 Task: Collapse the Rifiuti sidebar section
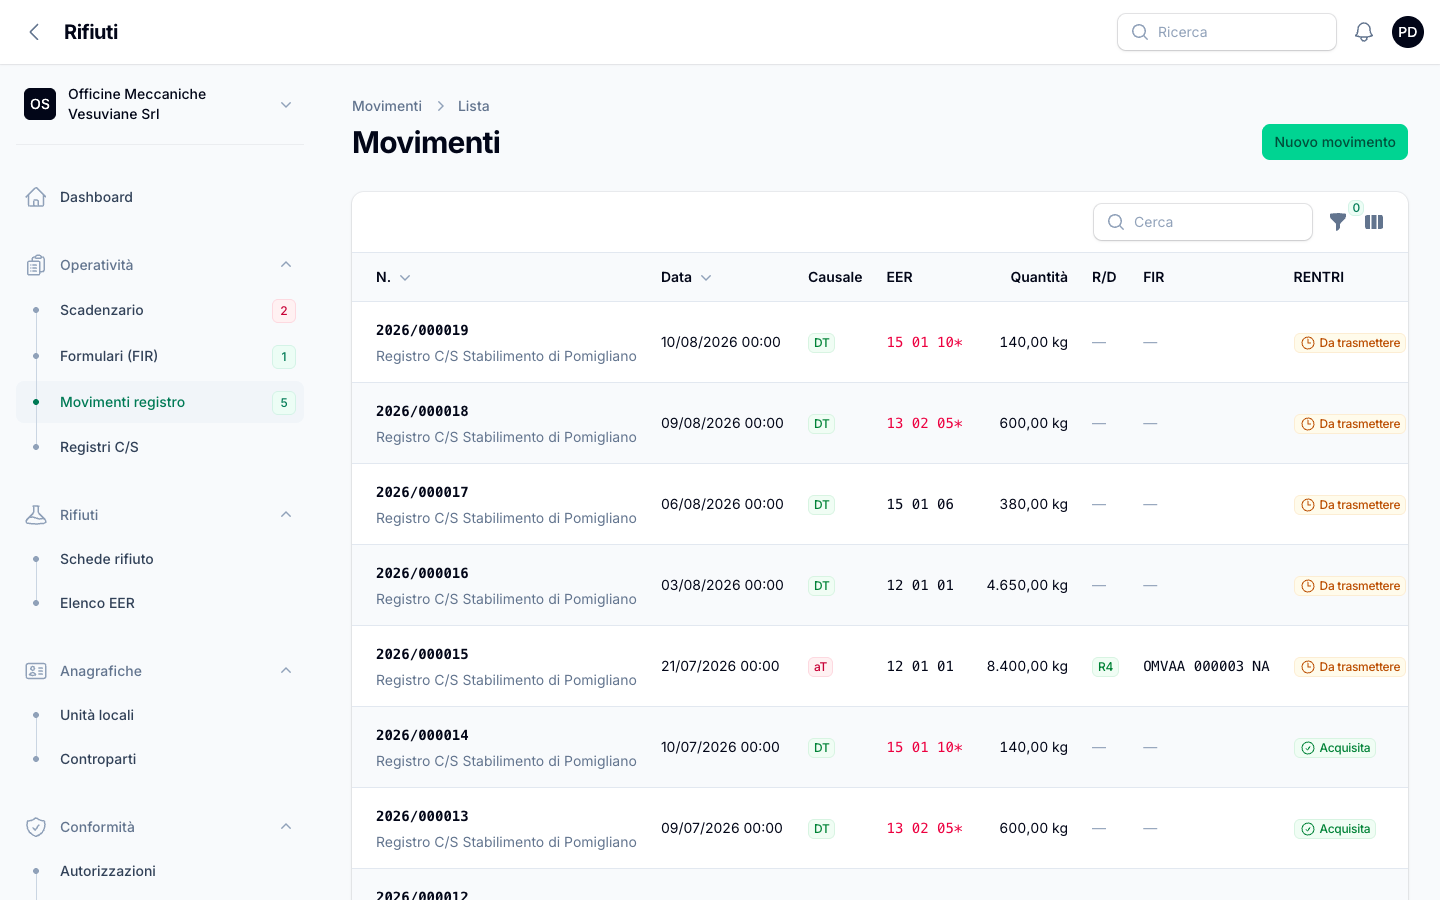tap(286, 515)
